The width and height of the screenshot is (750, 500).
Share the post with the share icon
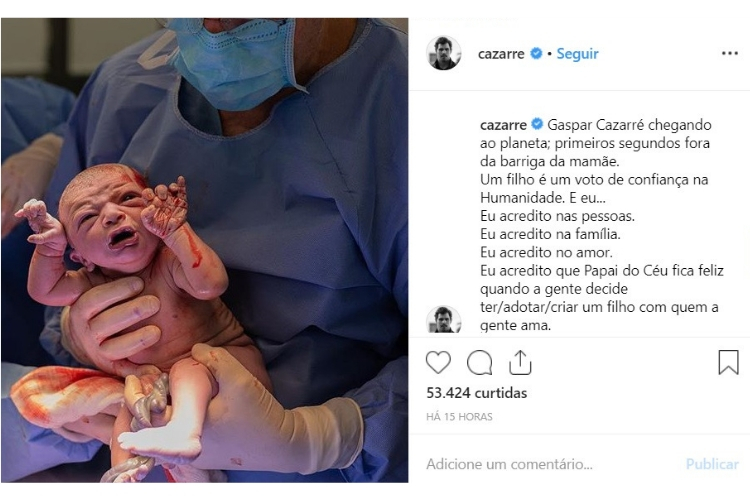520,362
